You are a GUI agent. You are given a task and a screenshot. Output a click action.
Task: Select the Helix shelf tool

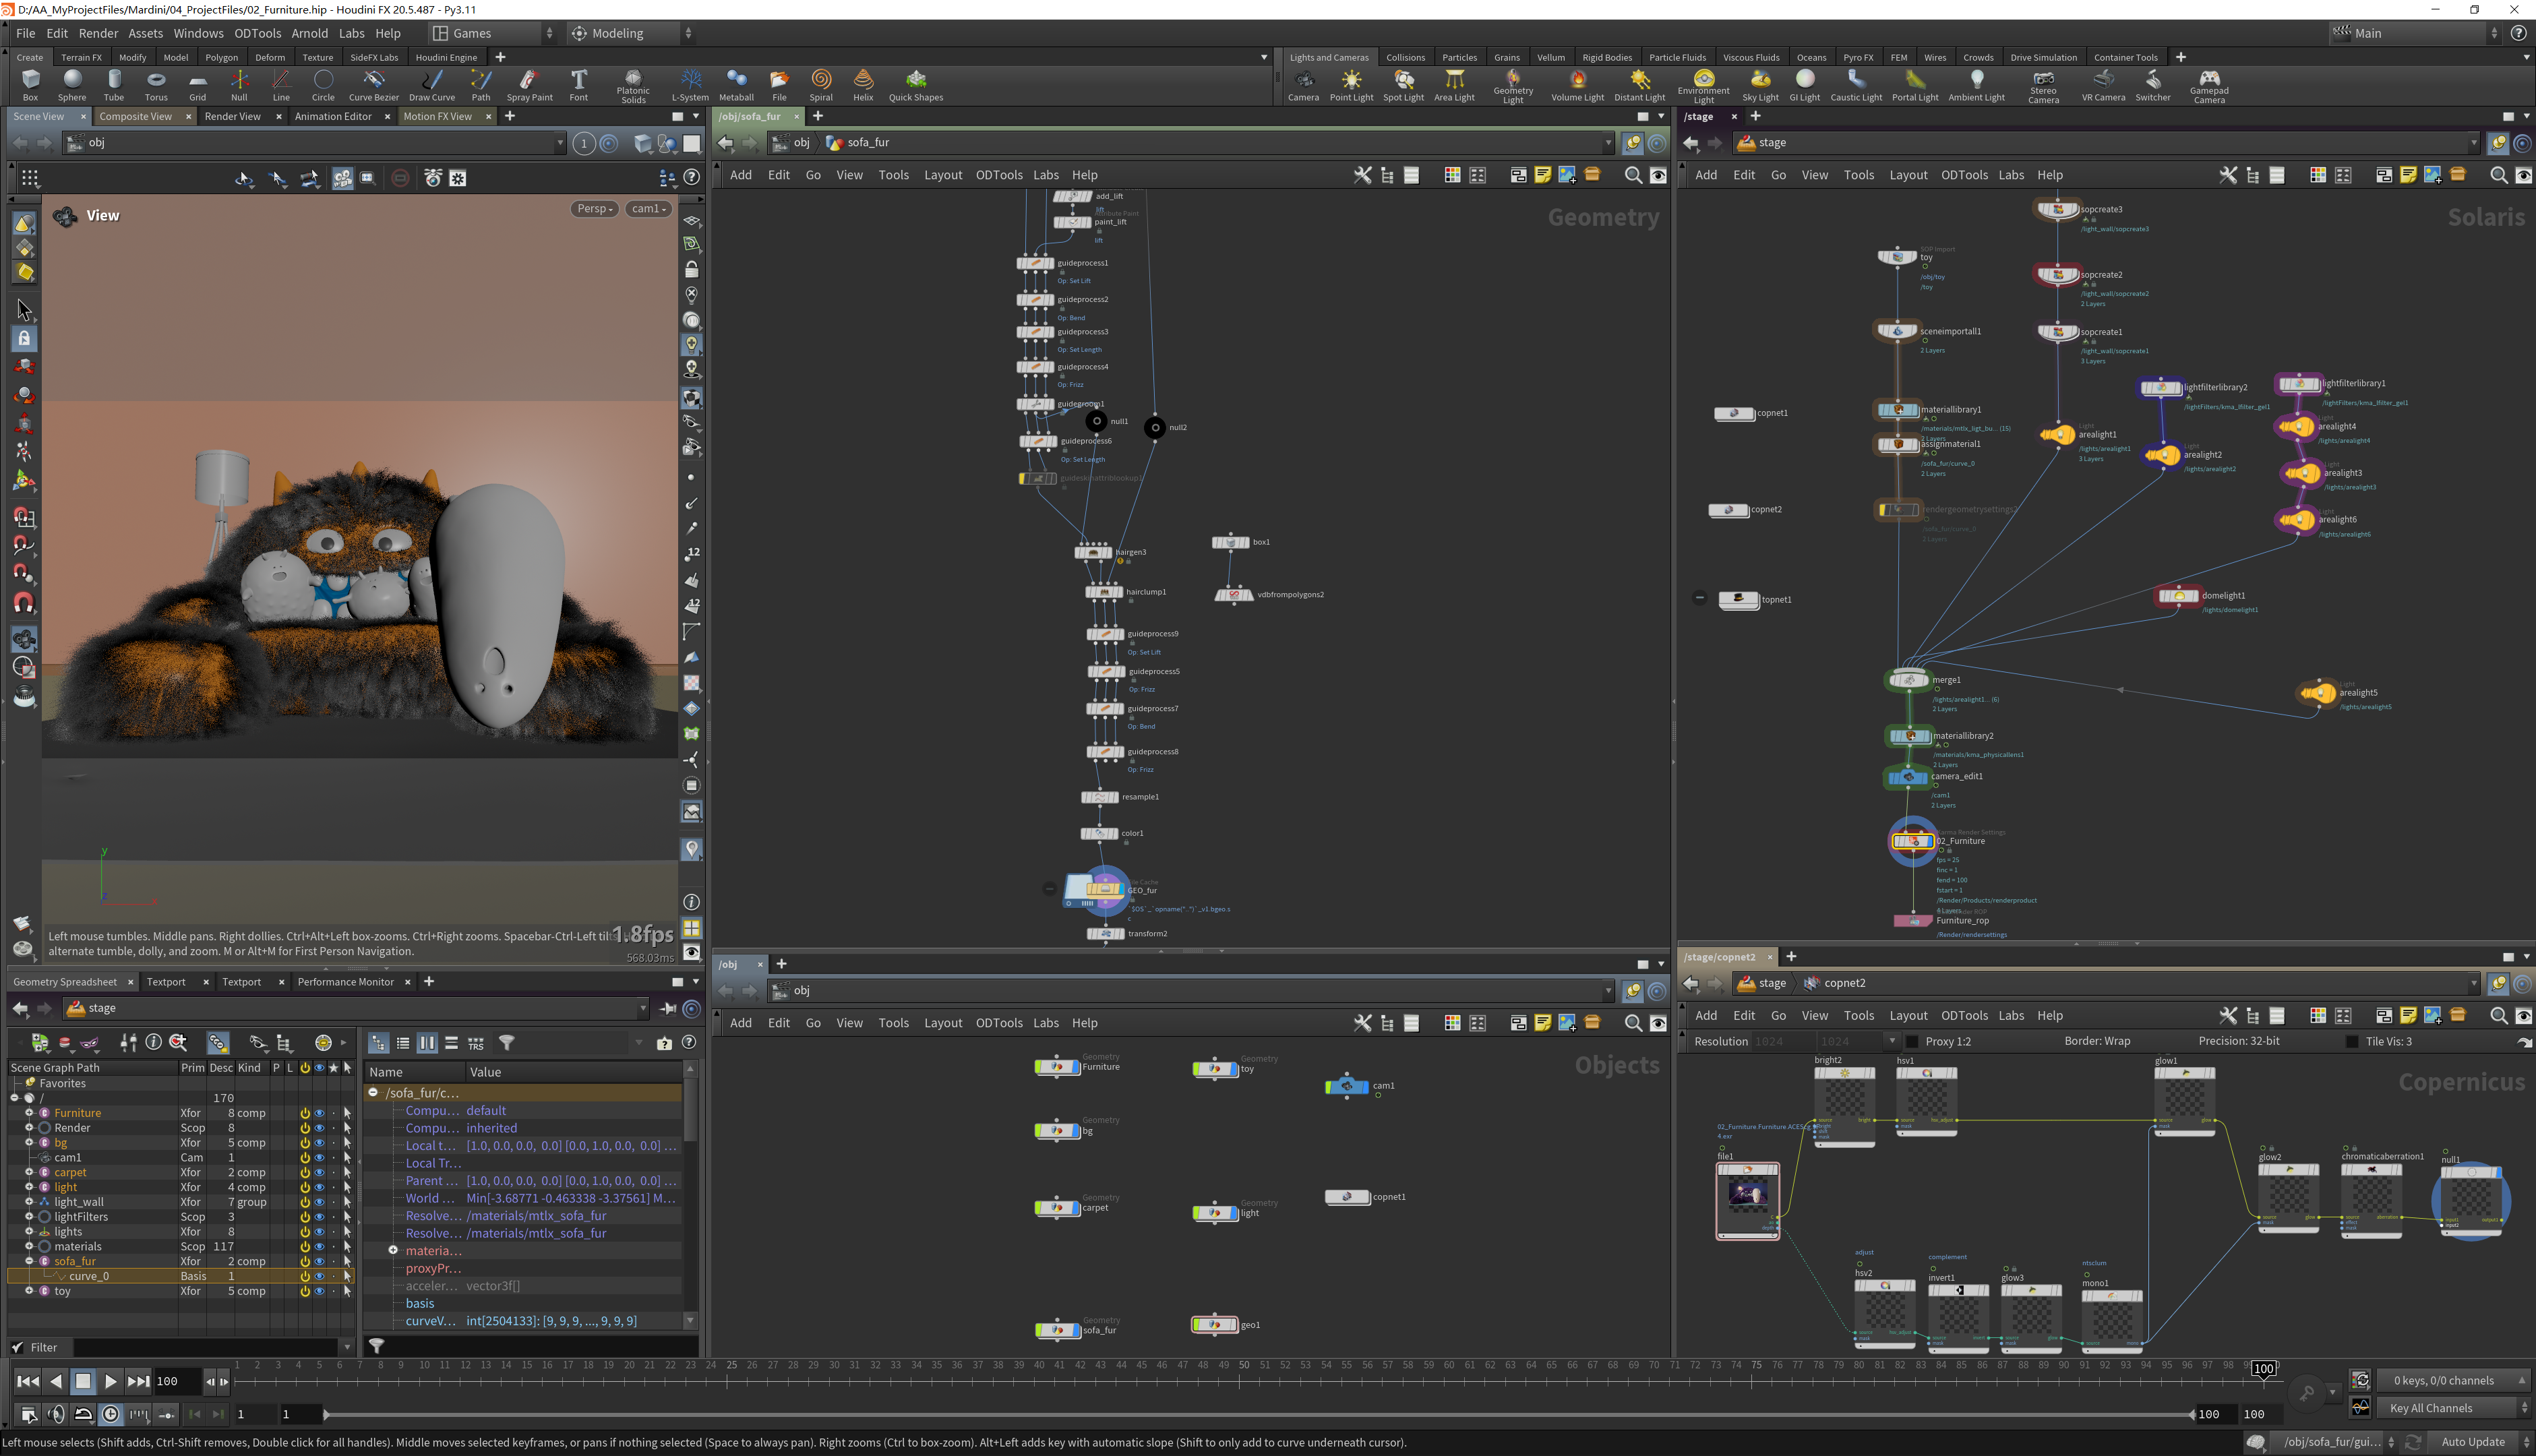(863, 85)
